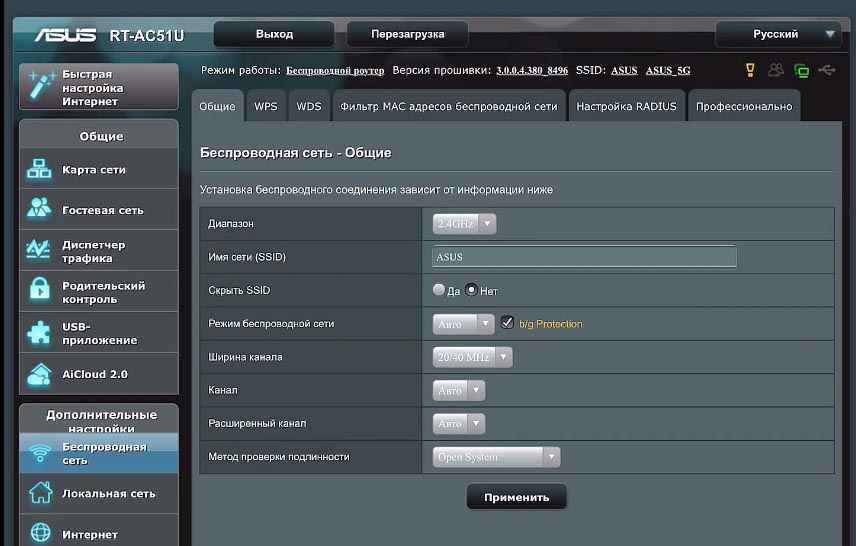Click the USB status icon in header
The height and width of the screenshot is (546, 856).
pyautogui.click(x=826, y=70)
